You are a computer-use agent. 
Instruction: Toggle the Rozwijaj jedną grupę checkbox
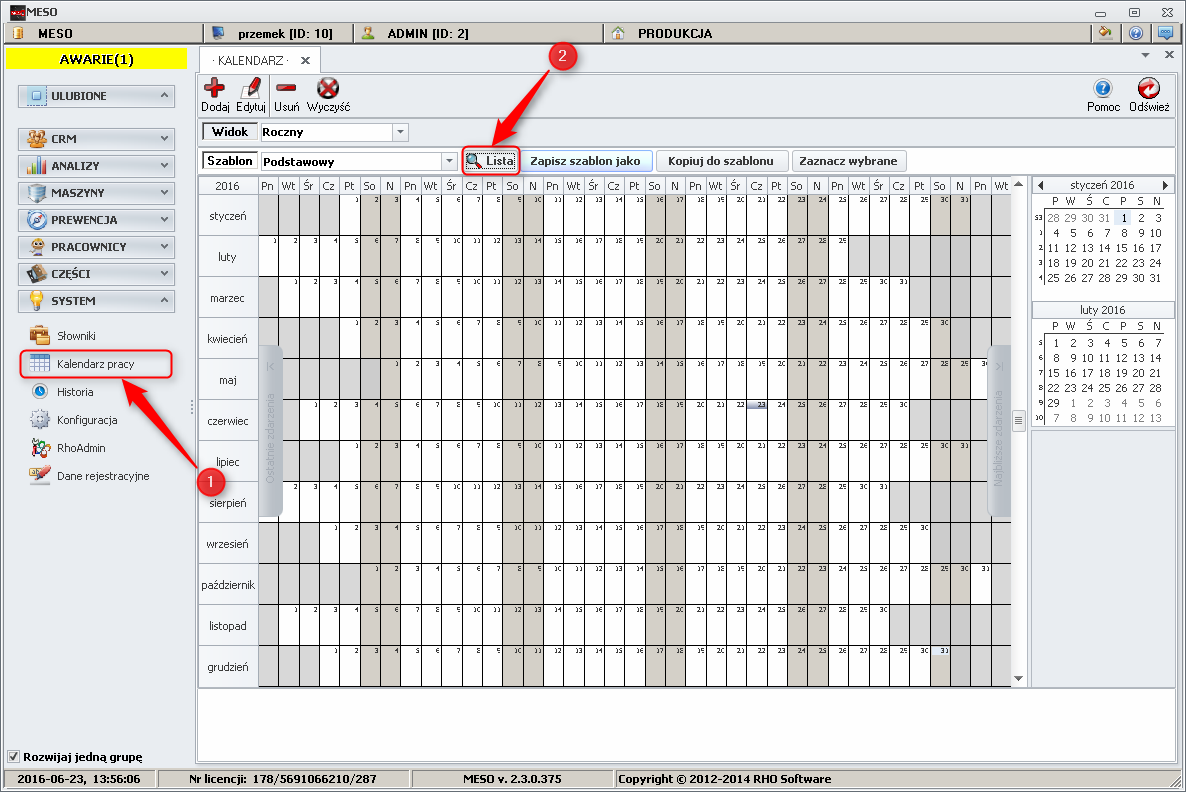(x=13, y=756)
